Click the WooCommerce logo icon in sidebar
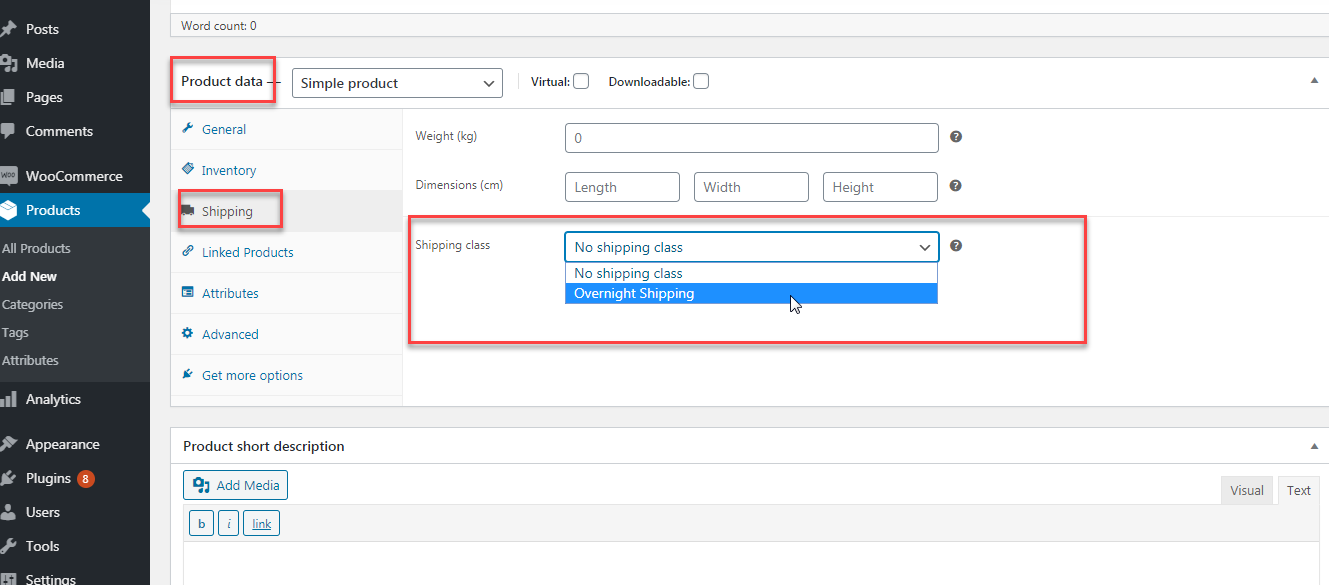This screenshot has width=1329, height=585. coord(9,176)
